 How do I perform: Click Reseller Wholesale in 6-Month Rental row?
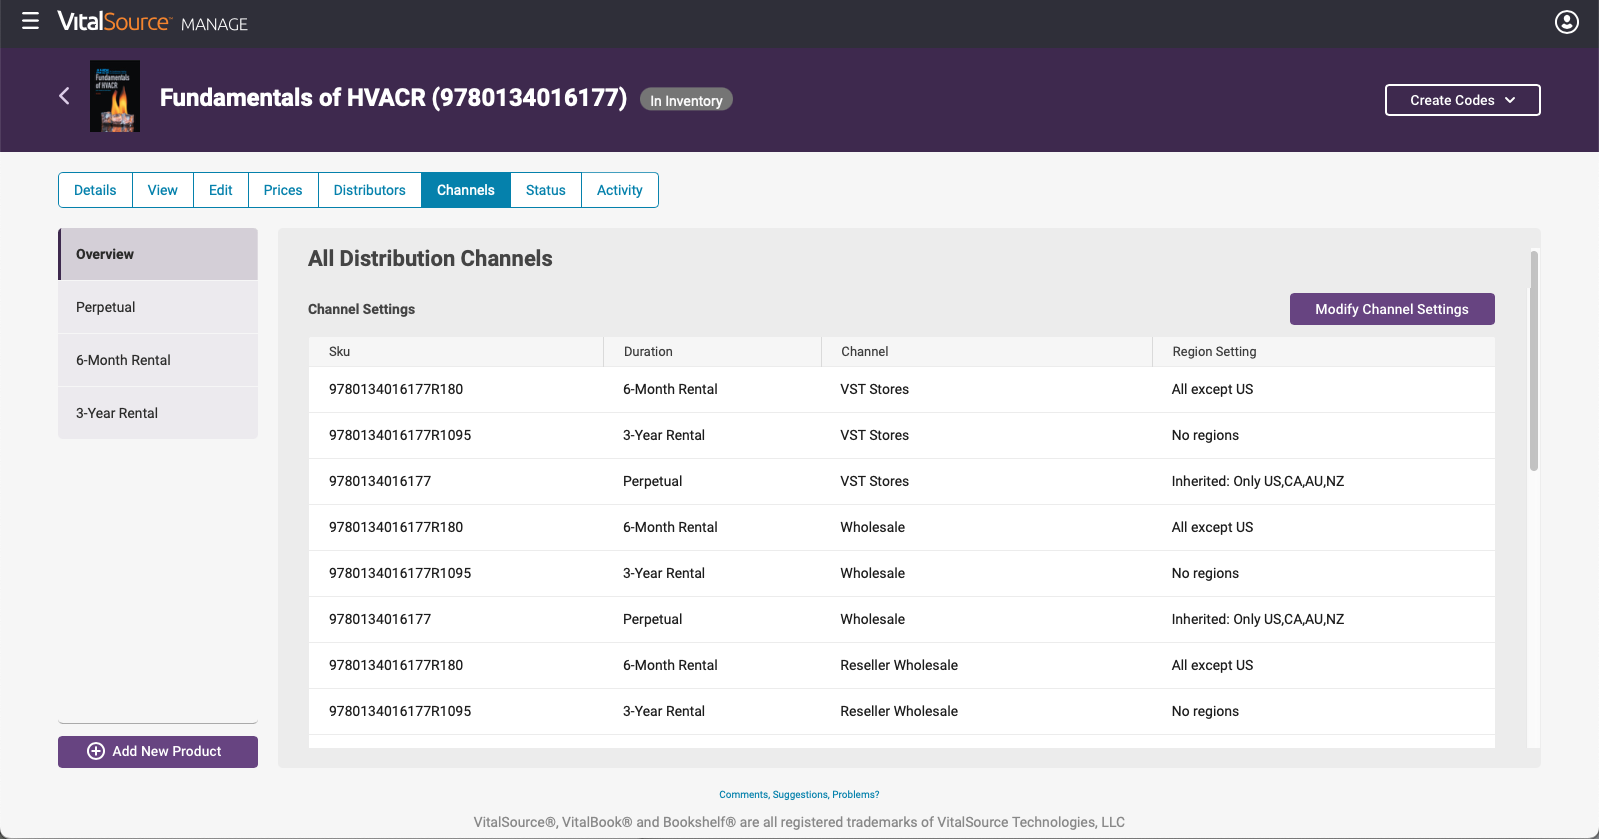pyautogui.click(x=899, y=665)
